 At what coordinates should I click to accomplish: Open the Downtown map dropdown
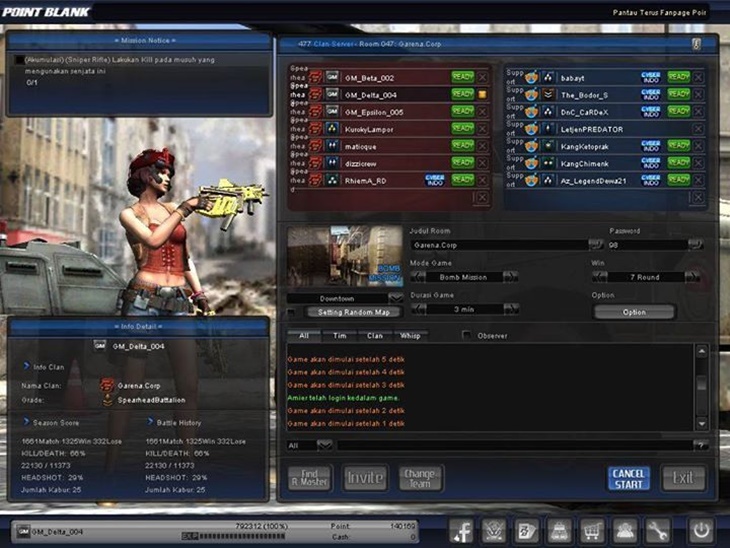click(x=395, y=298)
